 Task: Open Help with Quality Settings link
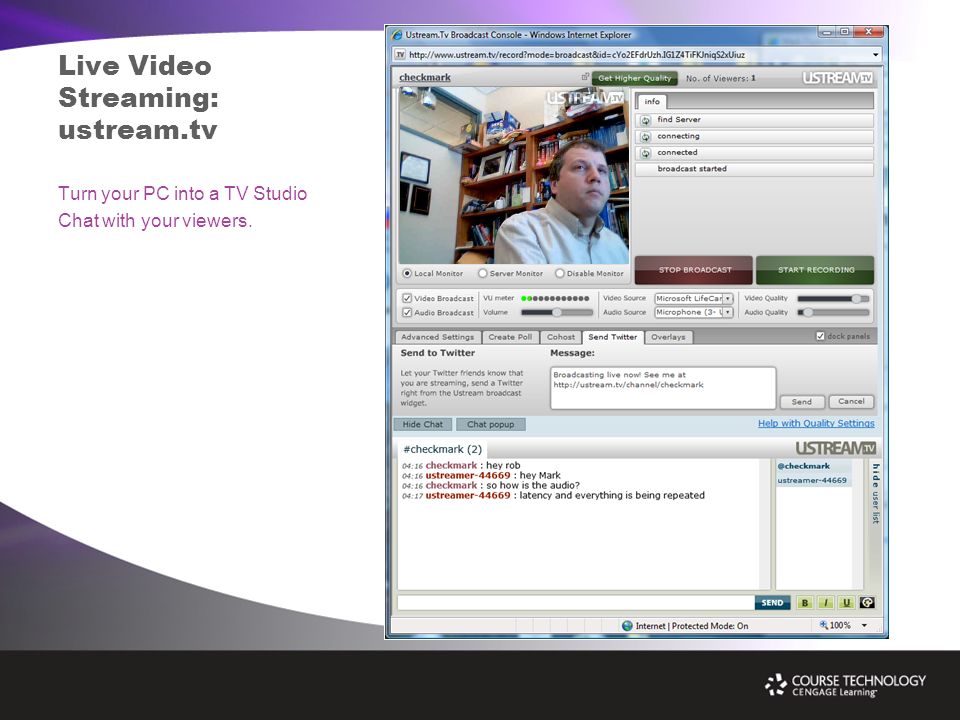(x=816, y=423)
